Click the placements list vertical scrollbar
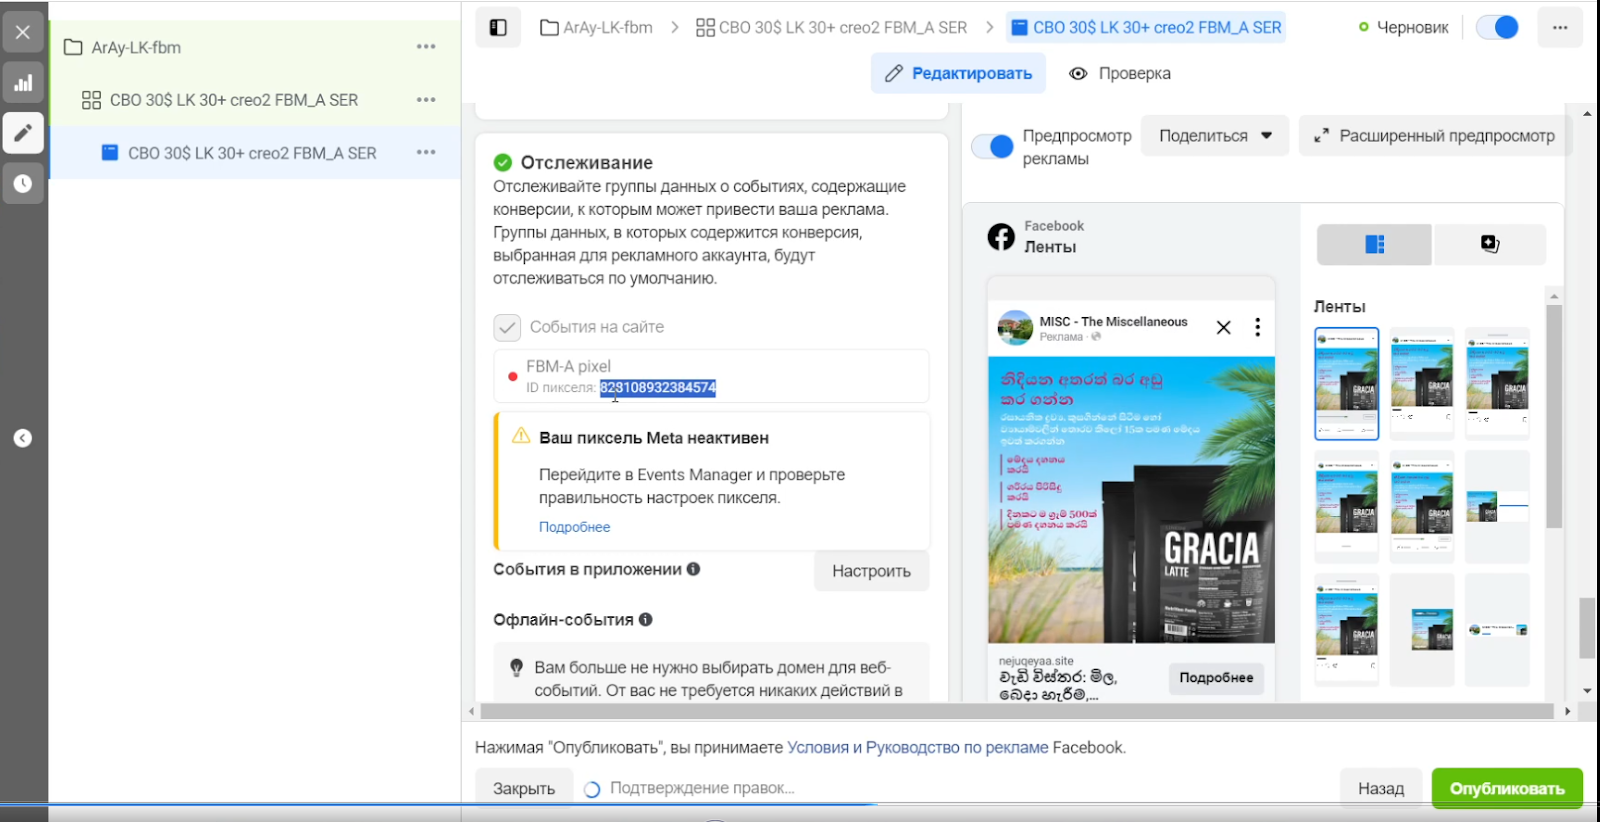Viewport: 1600px width, 822px height. coord(1553,416)
